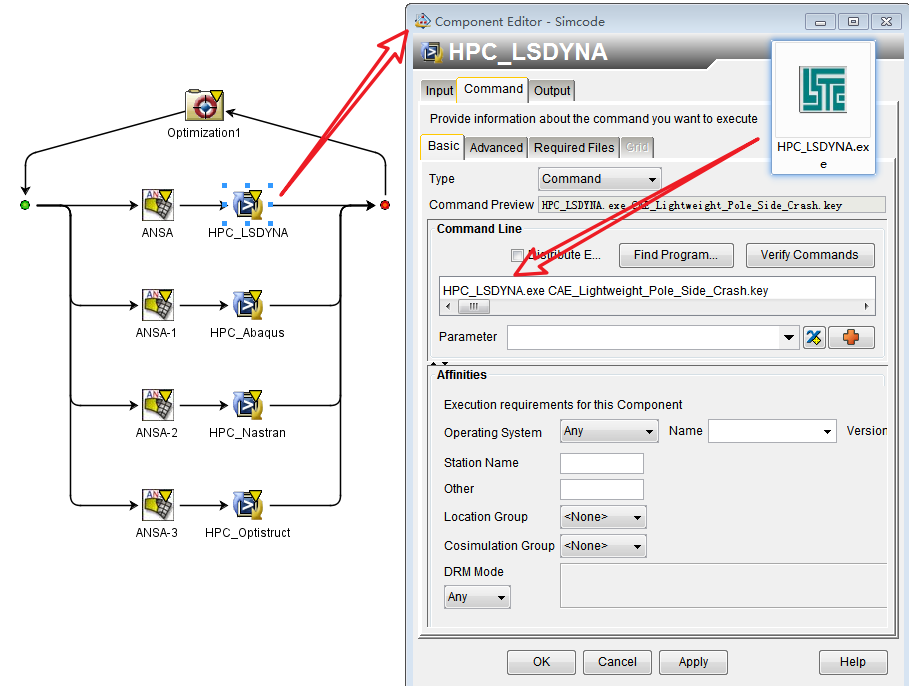Click the Component Editor title bar icon

423,21
